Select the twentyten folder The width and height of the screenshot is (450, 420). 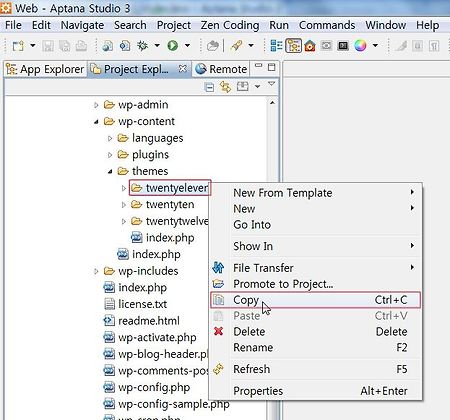pyautogui.click(x=163, y=204)
